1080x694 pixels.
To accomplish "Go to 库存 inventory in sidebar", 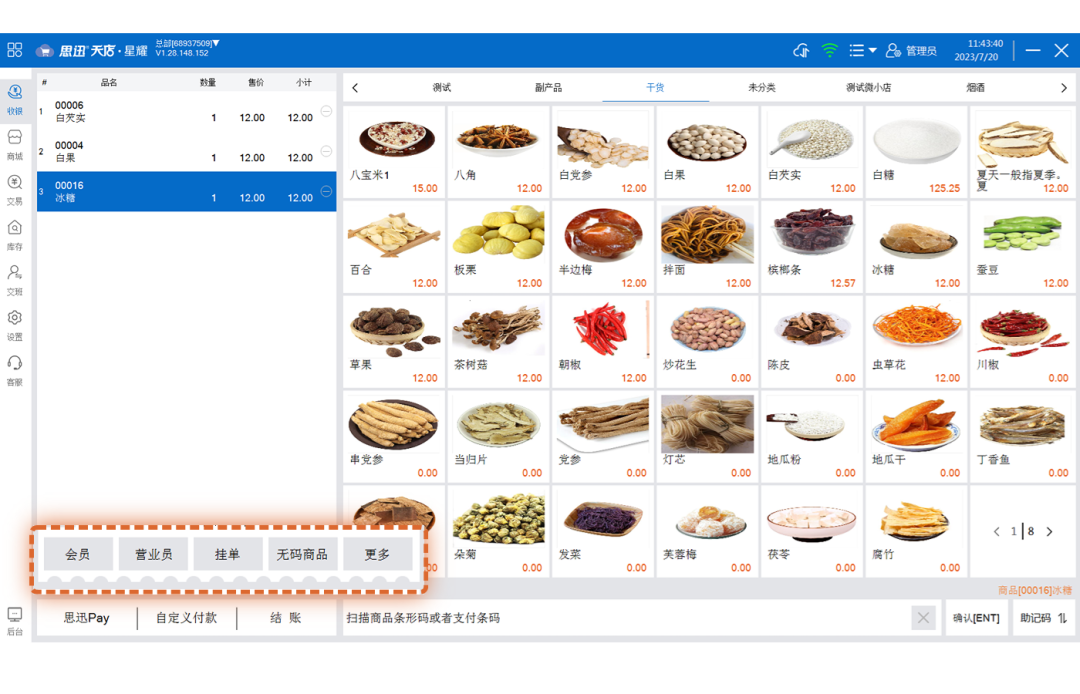I will click(x=15, y=232).
